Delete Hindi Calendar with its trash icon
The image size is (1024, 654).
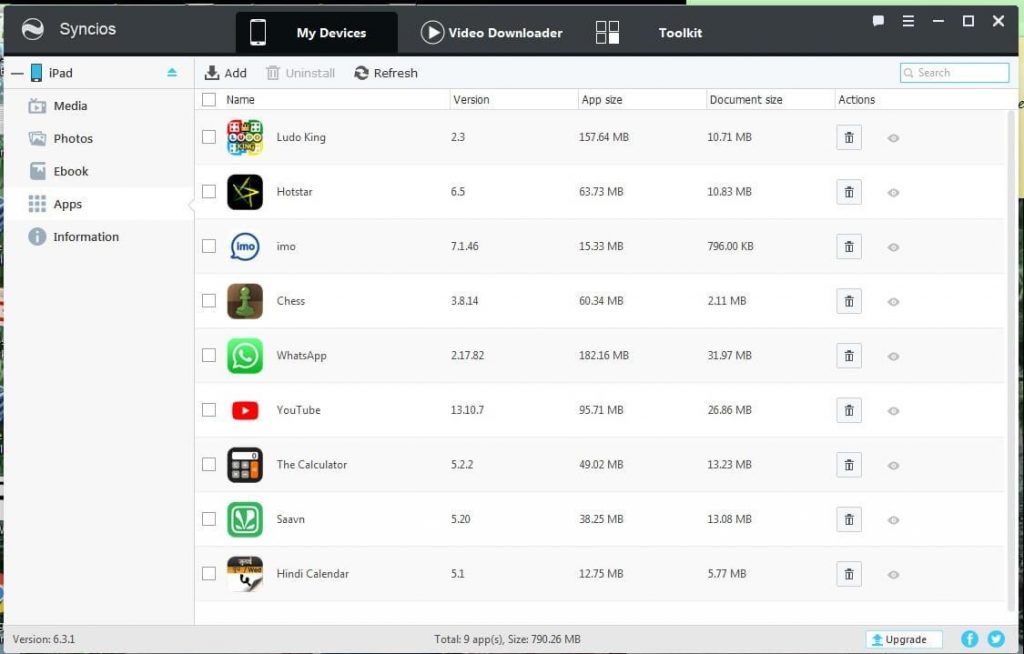[x=849, y=574]
